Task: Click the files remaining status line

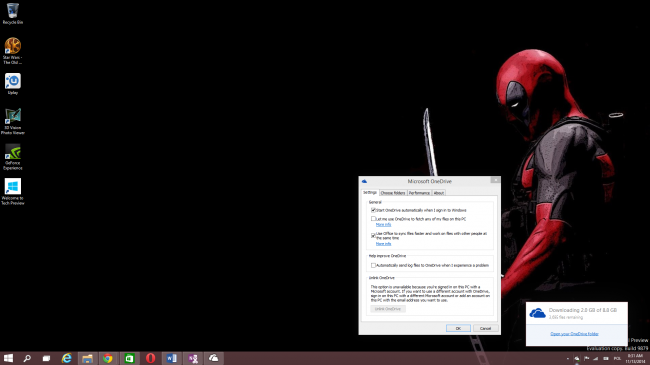Action: [565, 317]
